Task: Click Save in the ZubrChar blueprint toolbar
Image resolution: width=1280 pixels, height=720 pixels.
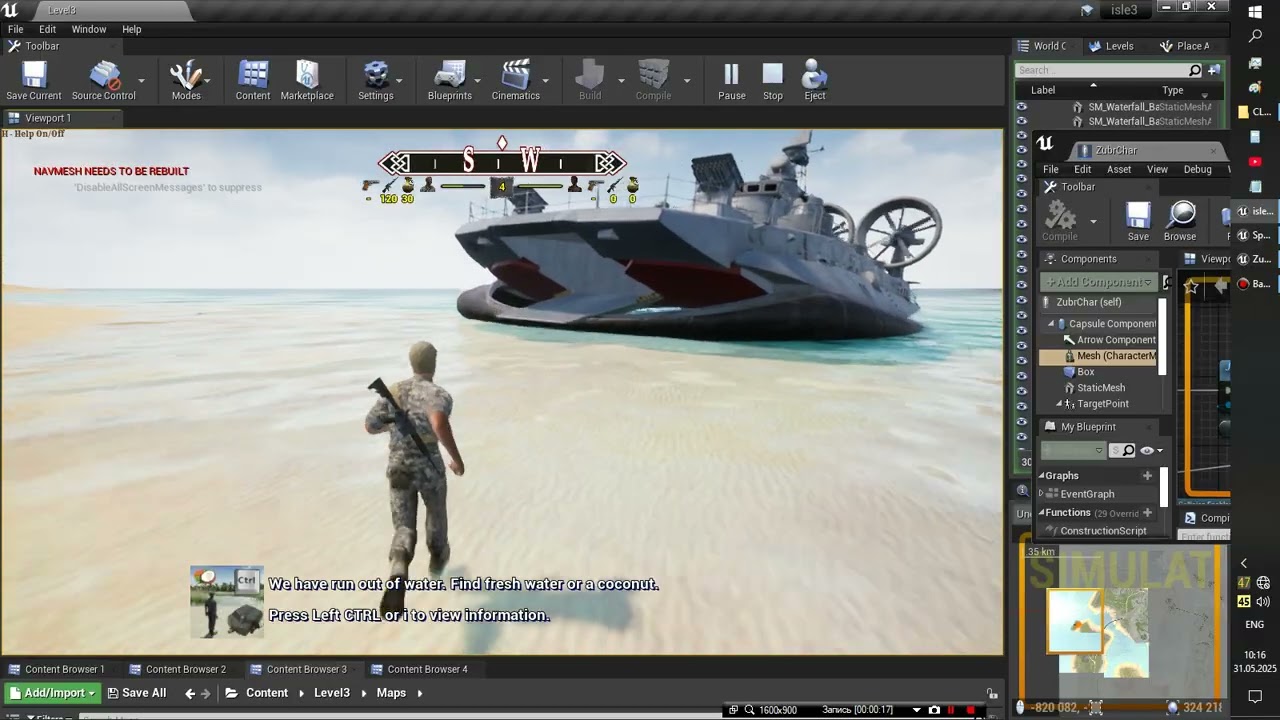Action: click(x=1138, y=222)
